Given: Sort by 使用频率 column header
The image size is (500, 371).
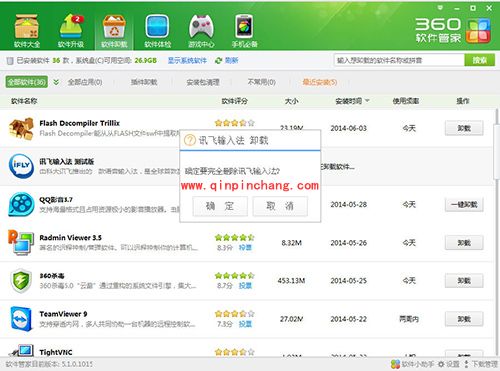Looking at the screenshot, I should click(x=406, y=101).
